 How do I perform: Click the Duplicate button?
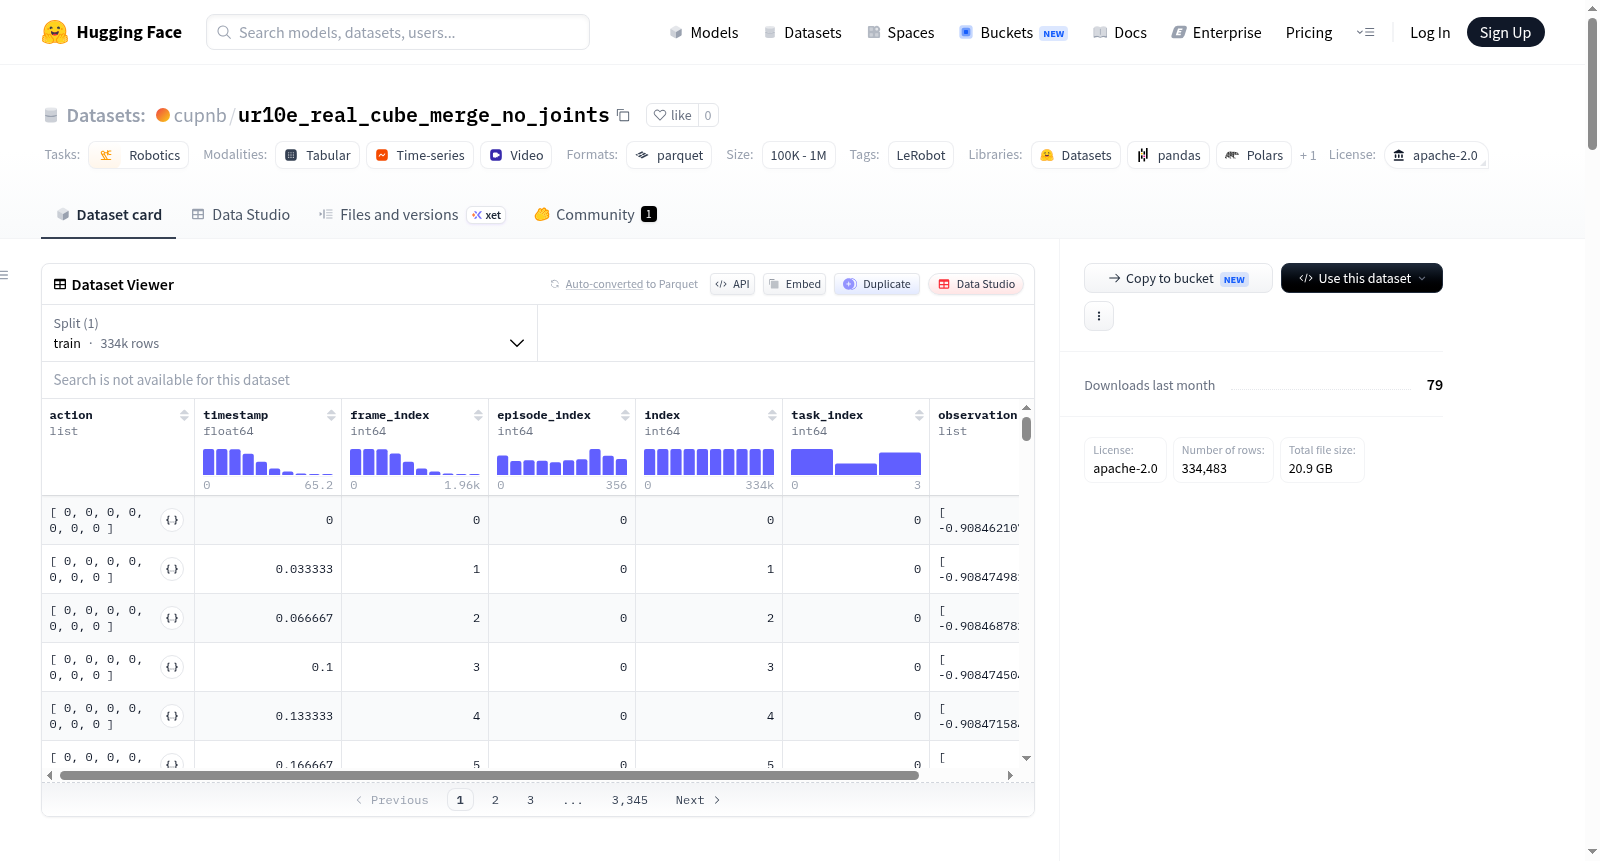point(877,284)
